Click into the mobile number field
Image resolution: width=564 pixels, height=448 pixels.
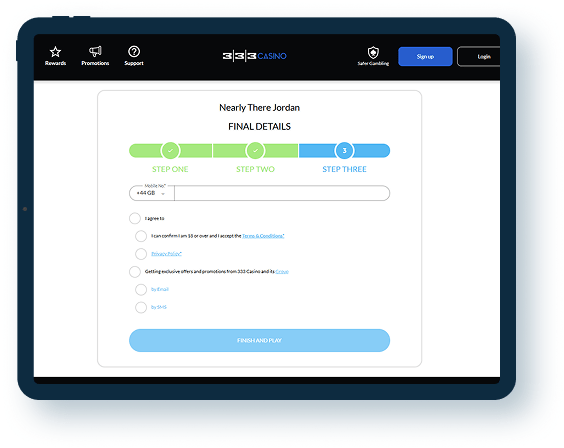[x=282, y=193]
